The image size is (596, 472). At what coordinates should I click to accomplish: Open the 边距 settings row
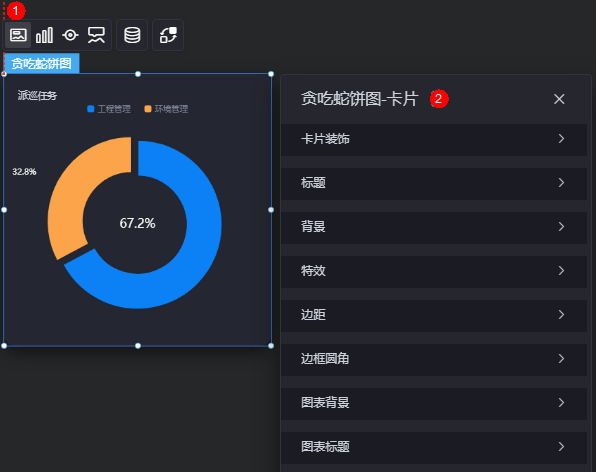(434, 315)
